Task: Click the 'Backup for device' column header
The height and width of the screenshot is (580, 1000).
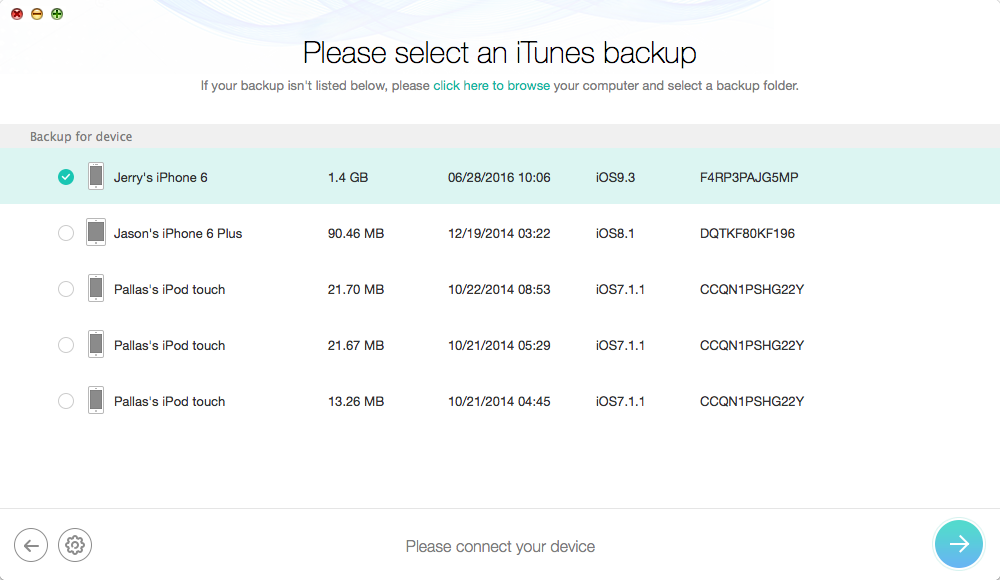Action: coord(81,137)
